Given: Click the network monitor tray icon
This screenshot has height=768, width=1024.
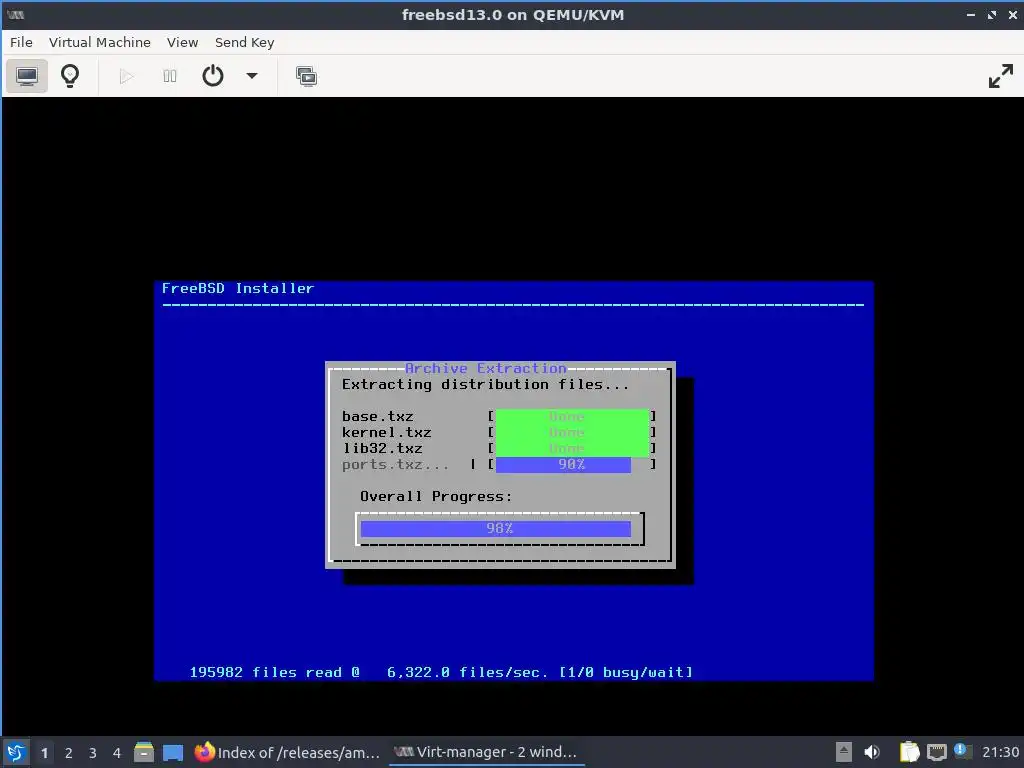Looking at the screenshot, I should 936,752.
